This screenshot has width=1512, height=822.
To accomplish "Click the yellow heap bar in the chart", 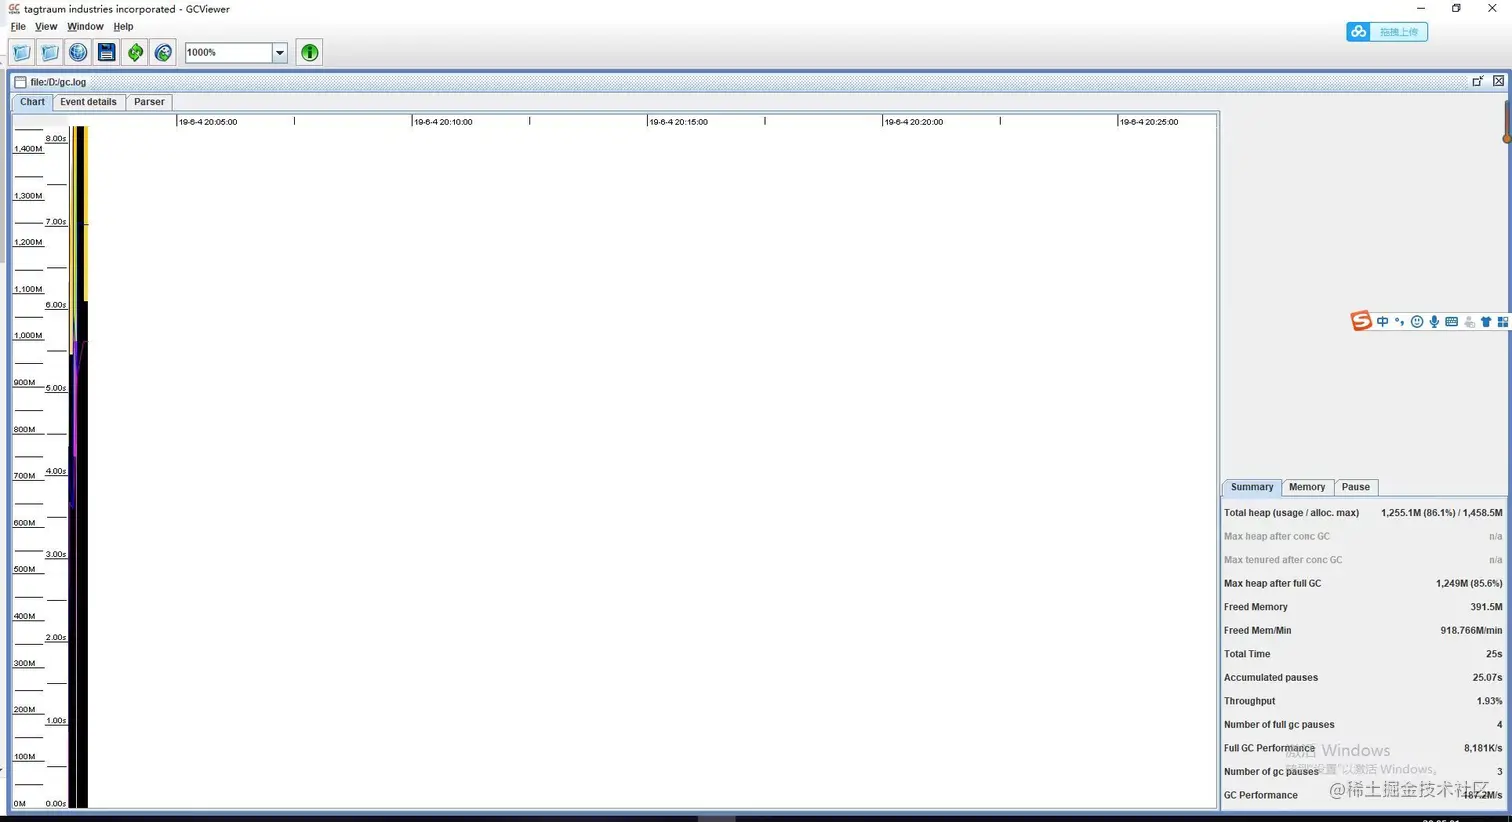I will tap(86, 213).
